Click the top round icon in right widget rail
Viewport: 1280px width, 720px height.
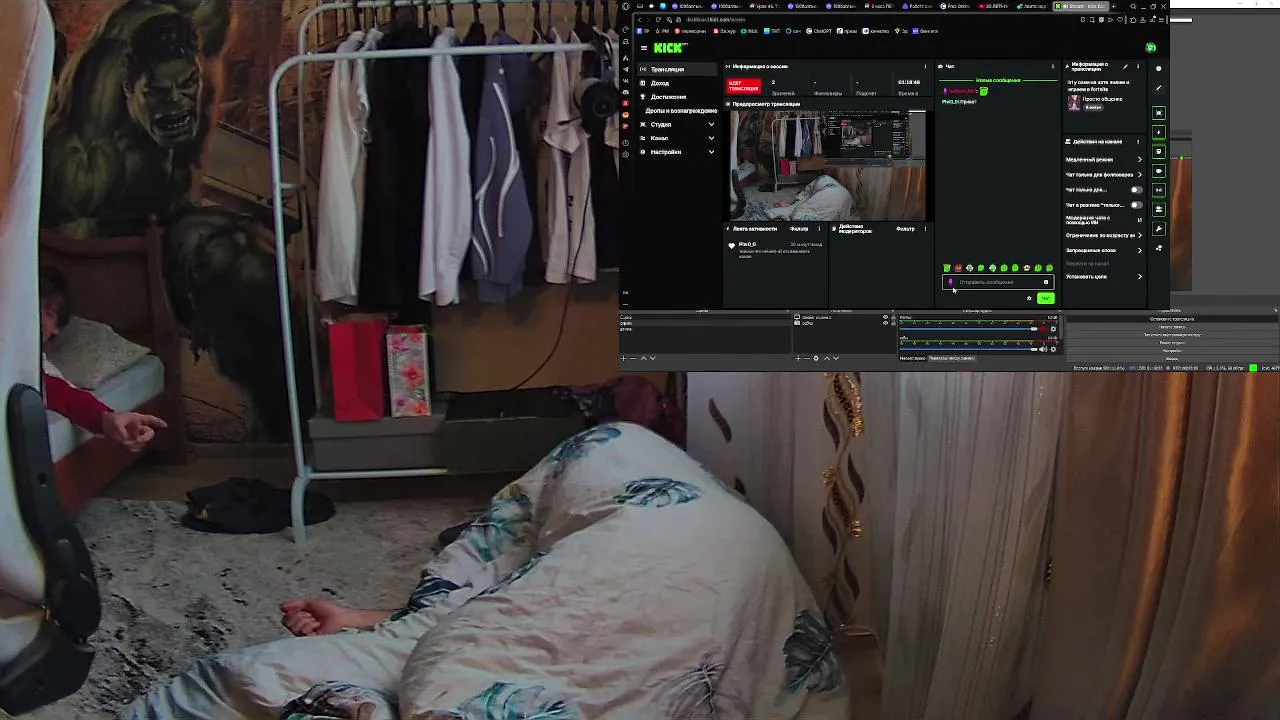[x=1159, y=68]
